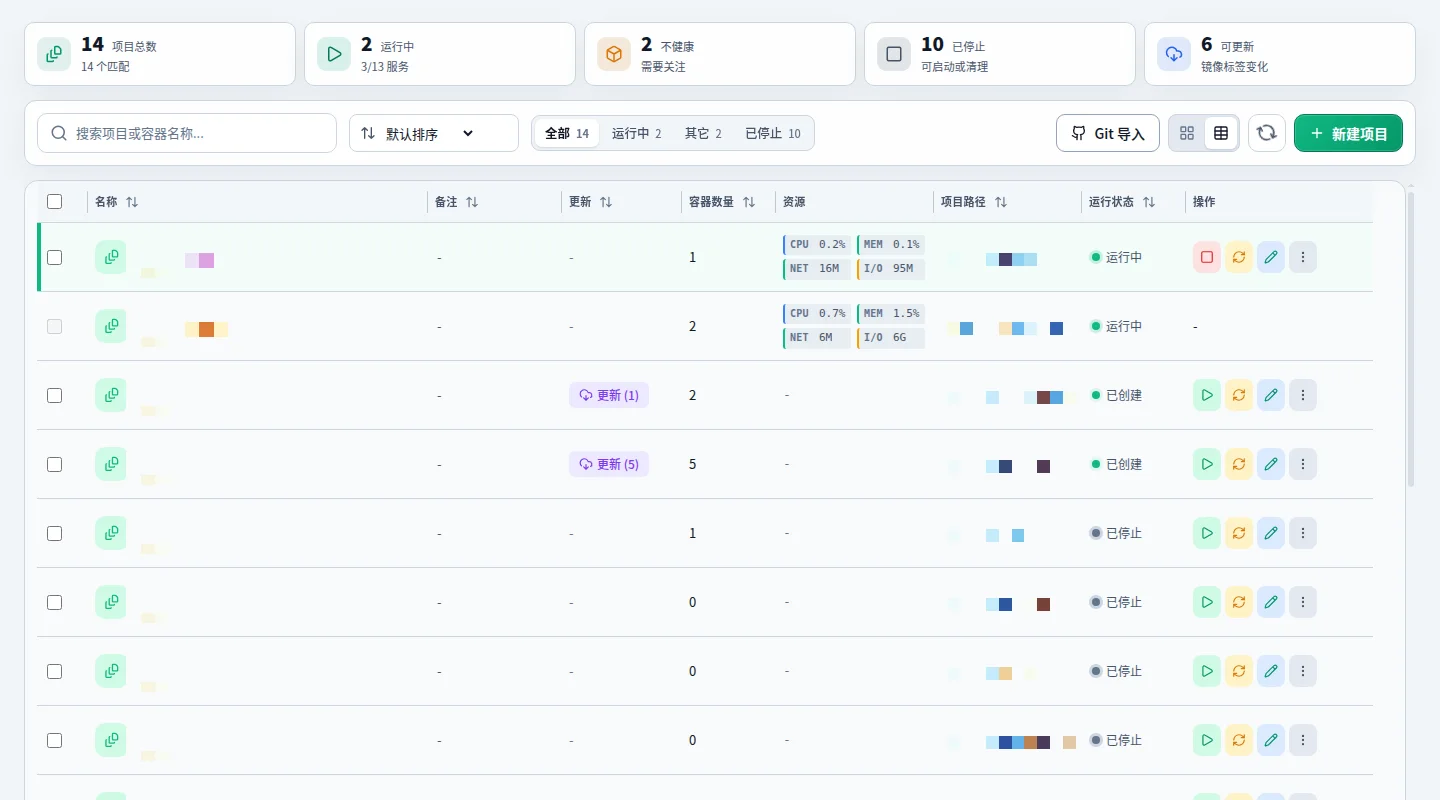Edit the project showing CPU 0.2%
This screenshot has width=1440, height=800.
point(1271,257)
